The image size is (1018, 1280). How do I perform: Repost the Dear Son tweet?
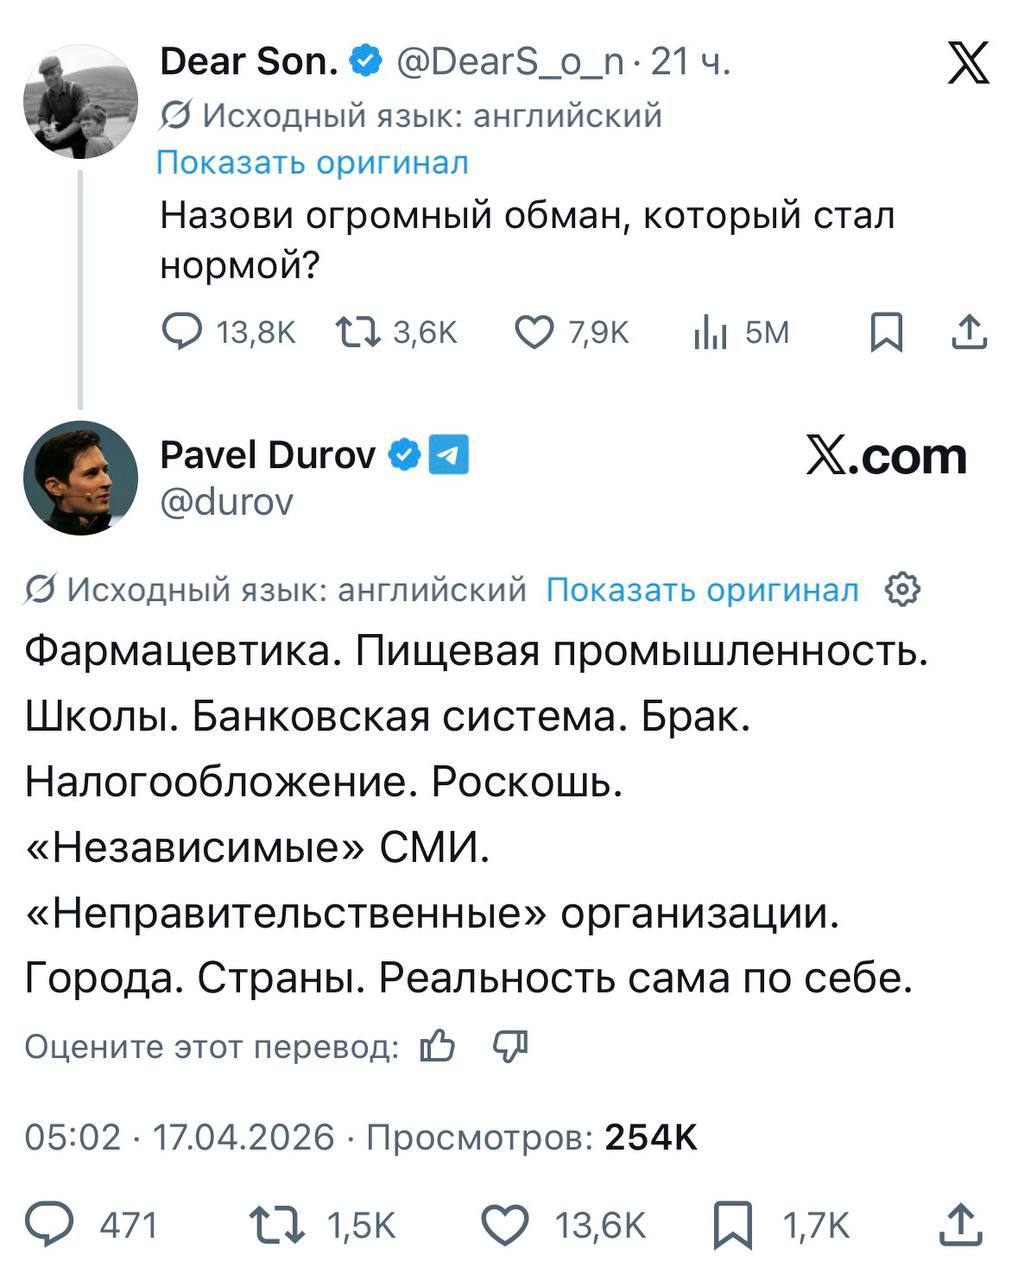coord(357,331)
